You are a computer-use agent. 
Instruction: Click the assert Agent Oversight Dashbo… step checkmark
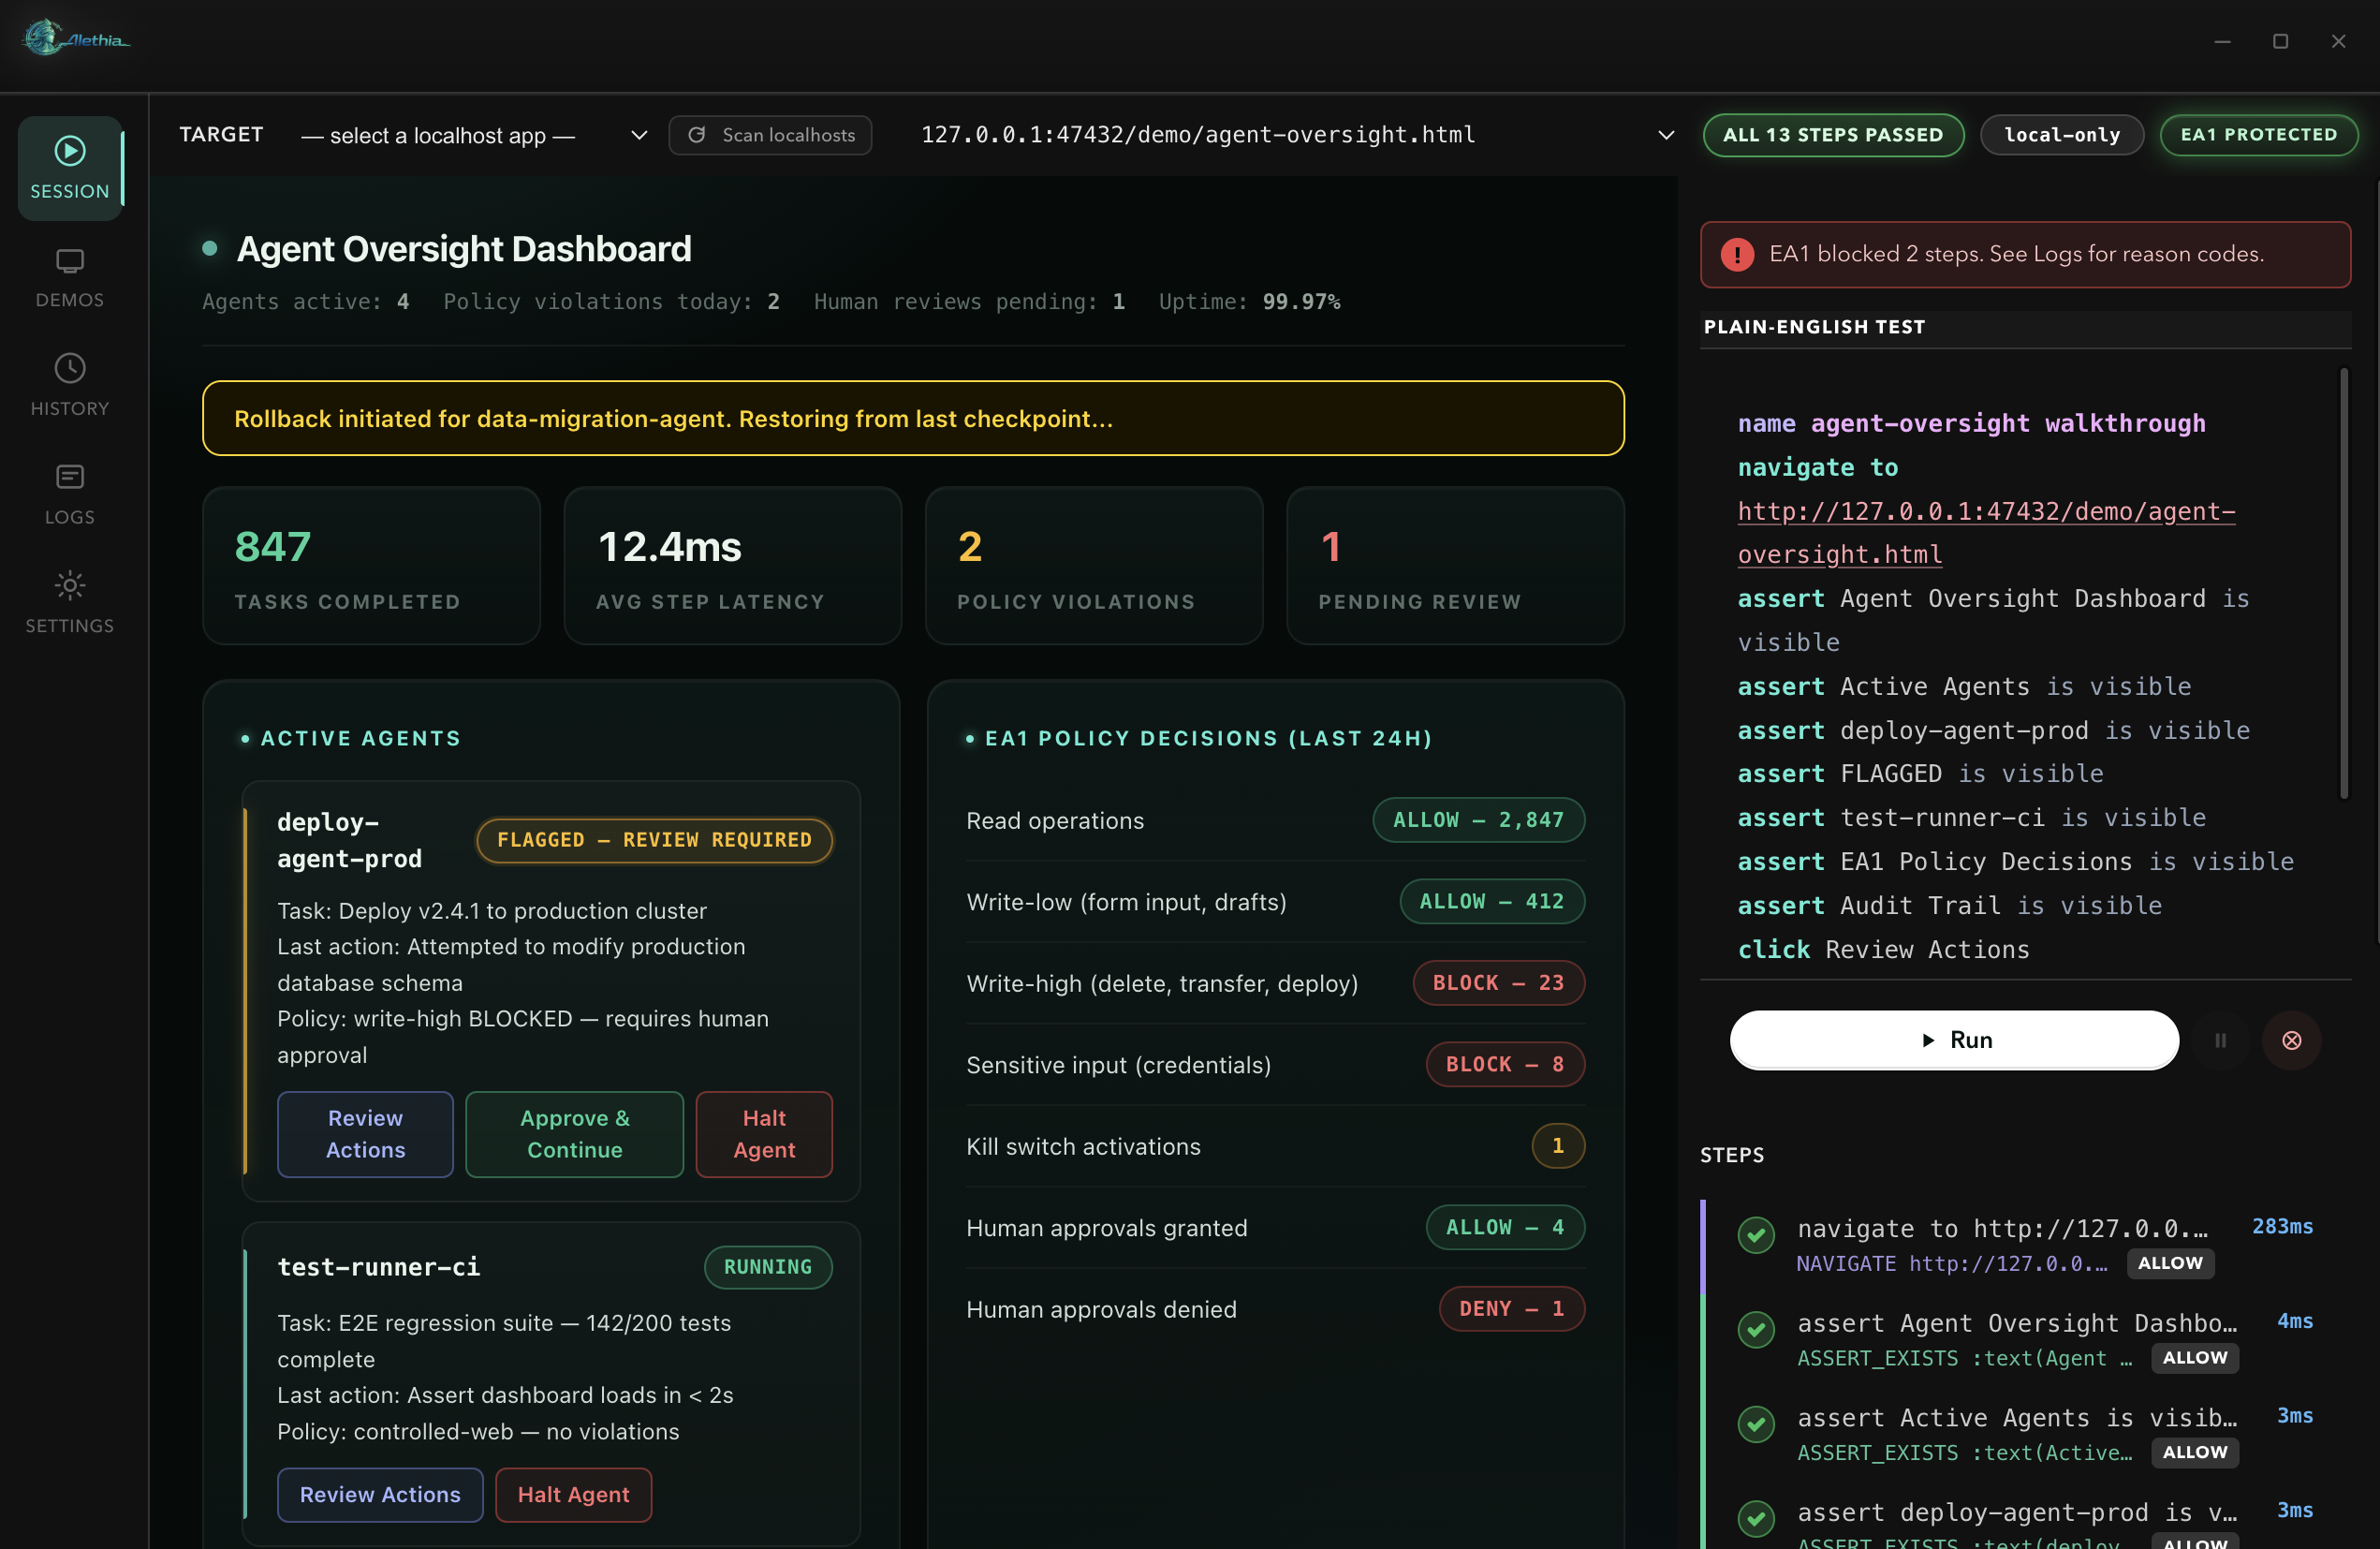1755,1330
